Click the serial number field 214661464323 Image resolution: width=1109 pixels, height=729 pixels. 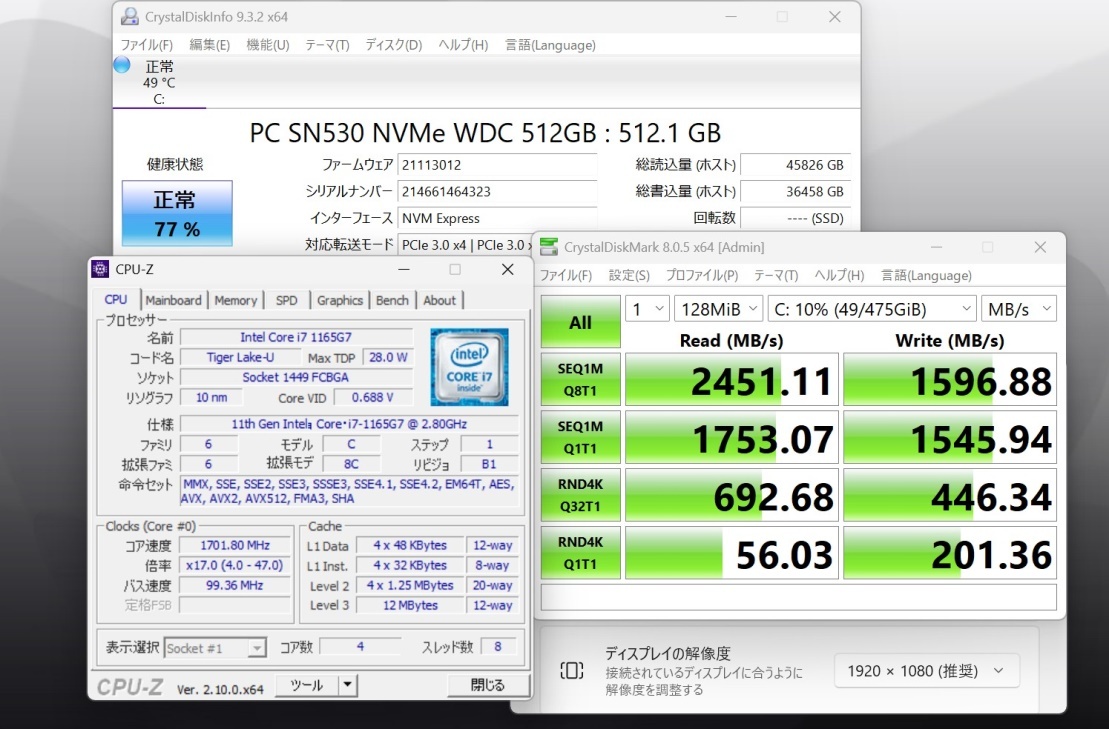click(x=497, y=192)
